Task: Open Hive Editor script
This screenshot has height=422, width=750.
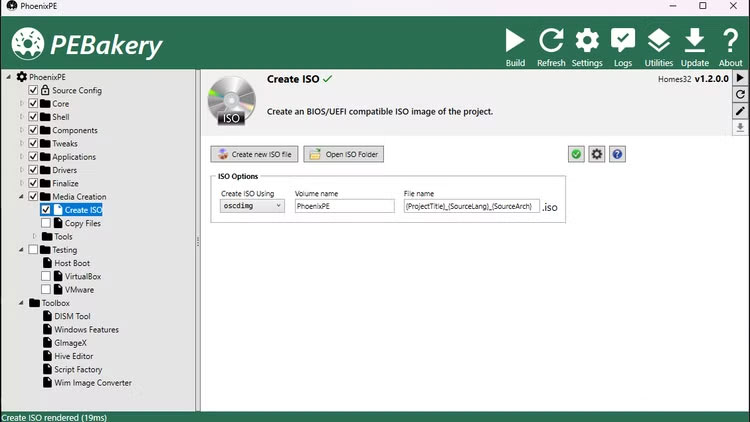Action: pos(74,356)
